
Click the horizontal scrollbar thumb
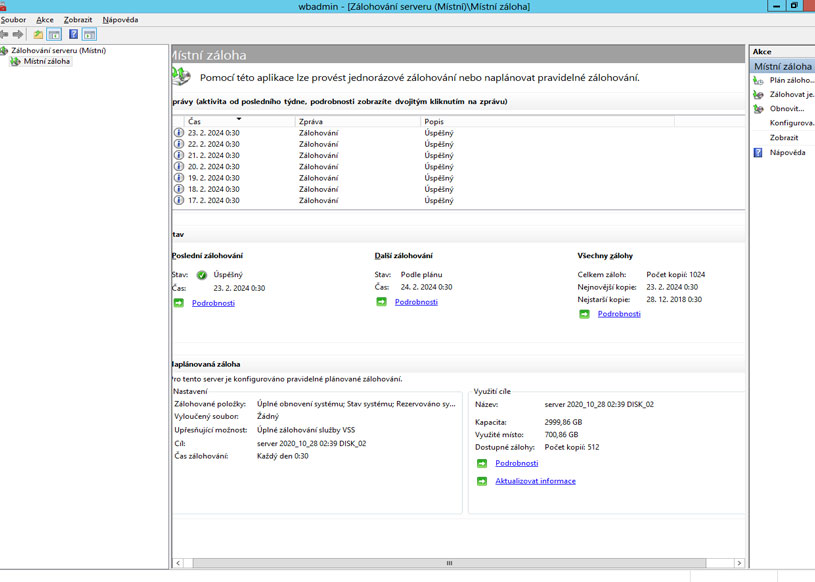click(x=449, y=563)
